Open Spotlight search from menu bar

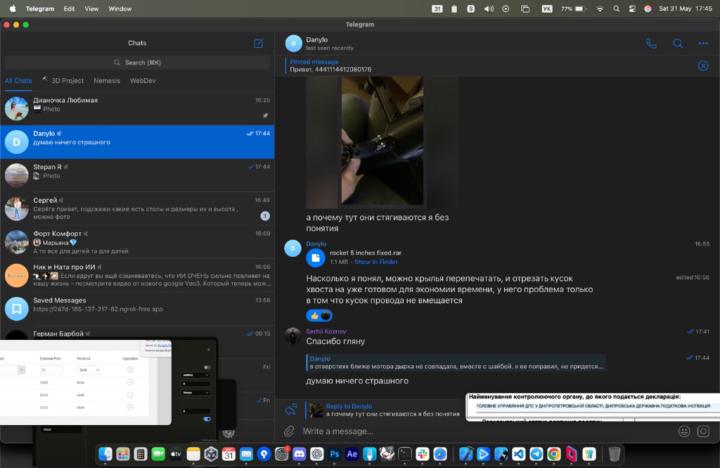[x=616, y=9]
